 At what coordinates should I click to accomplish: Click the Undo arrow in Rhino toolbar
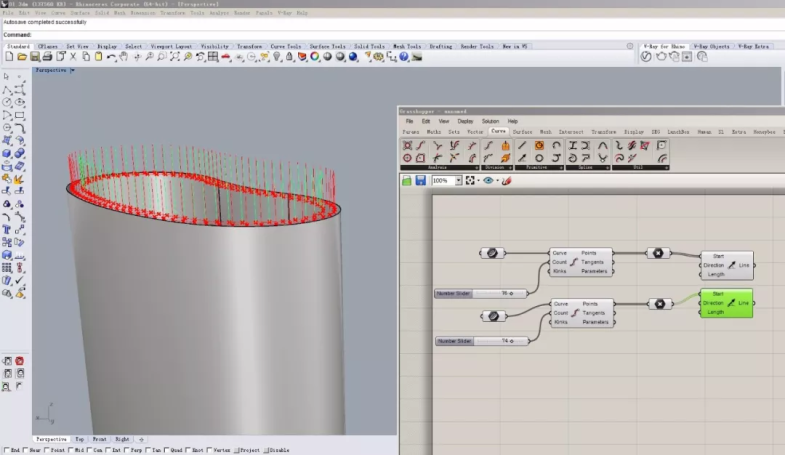(110, 57)
